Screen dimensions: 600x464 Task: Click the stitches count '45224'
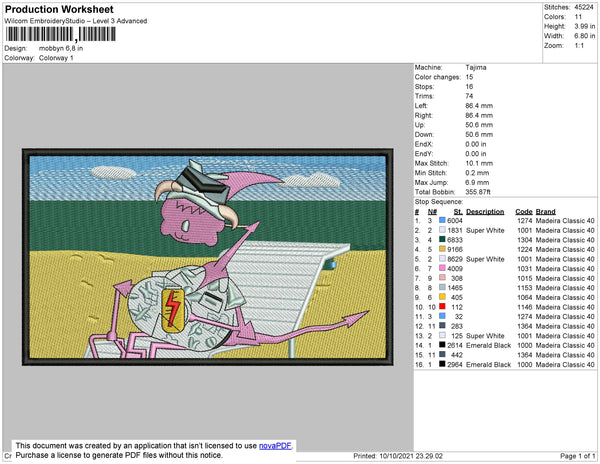point(584,7)
